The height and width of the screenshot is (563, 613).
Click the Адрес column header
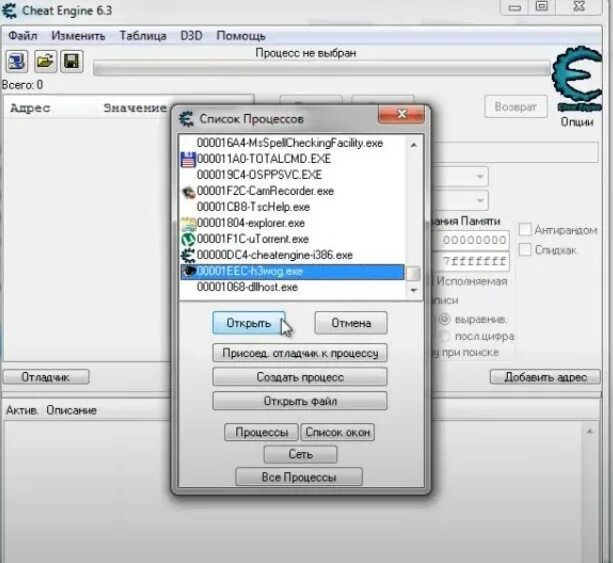tap(30, 108)
